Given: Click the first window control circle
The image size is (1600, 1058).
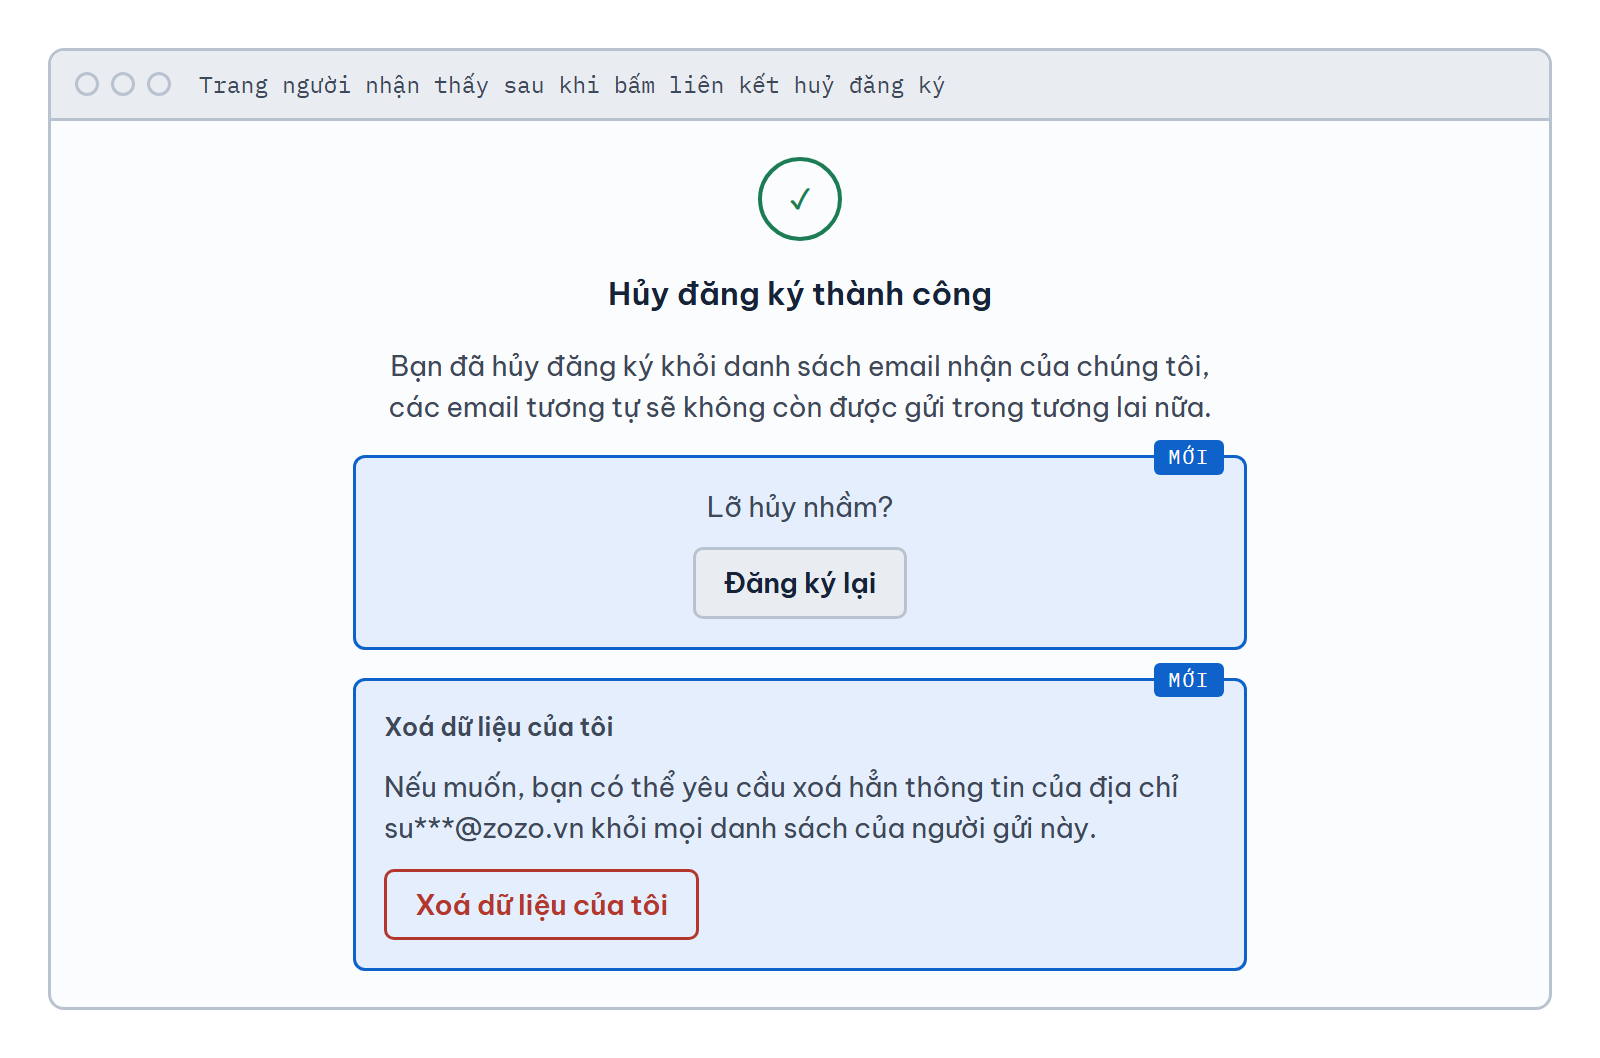Looking at the screenshot, I should pos(87,84).
